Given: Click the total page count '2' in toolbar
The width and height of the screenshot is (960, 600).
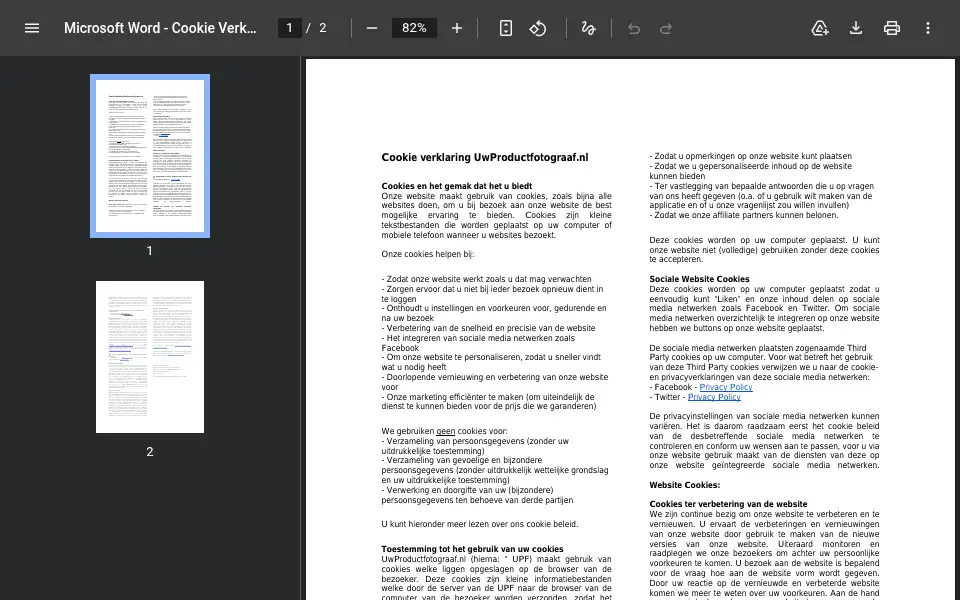Looking at the screenshot, I should pyautogui.click(x=323, y=28).
